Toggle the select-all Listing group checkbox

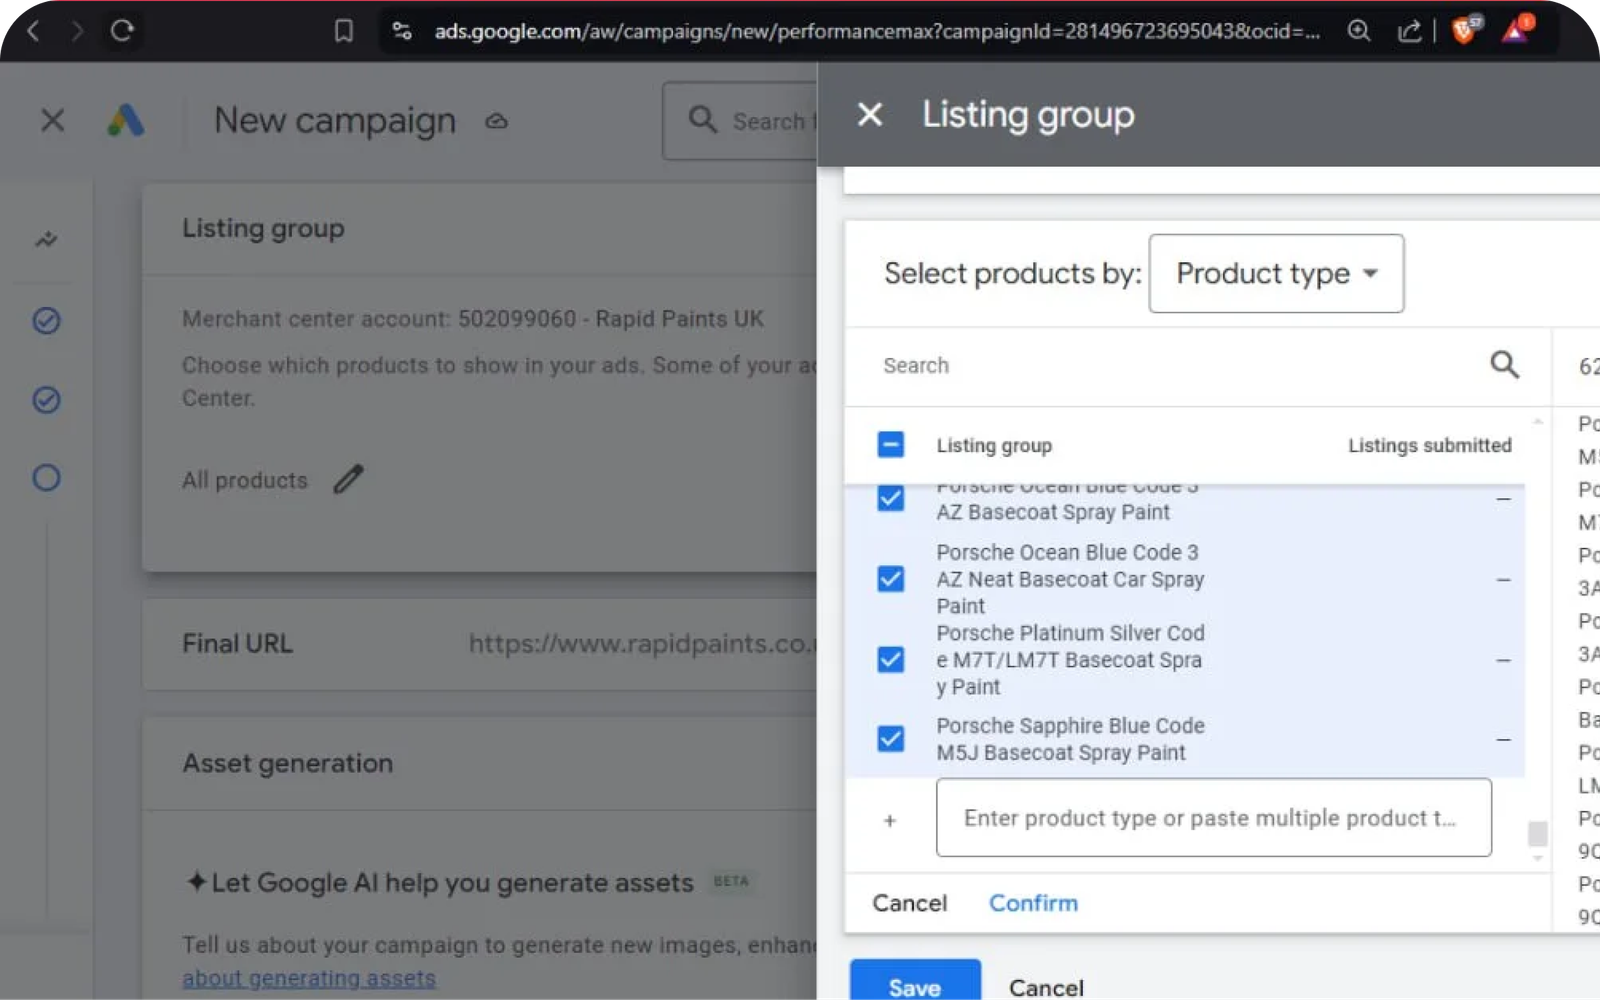[x=890, y=444]
